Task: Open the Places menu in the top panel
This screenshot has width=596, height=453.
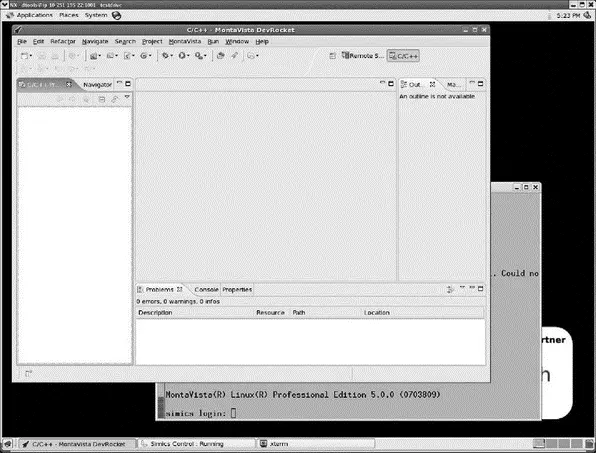Action: 69,15
